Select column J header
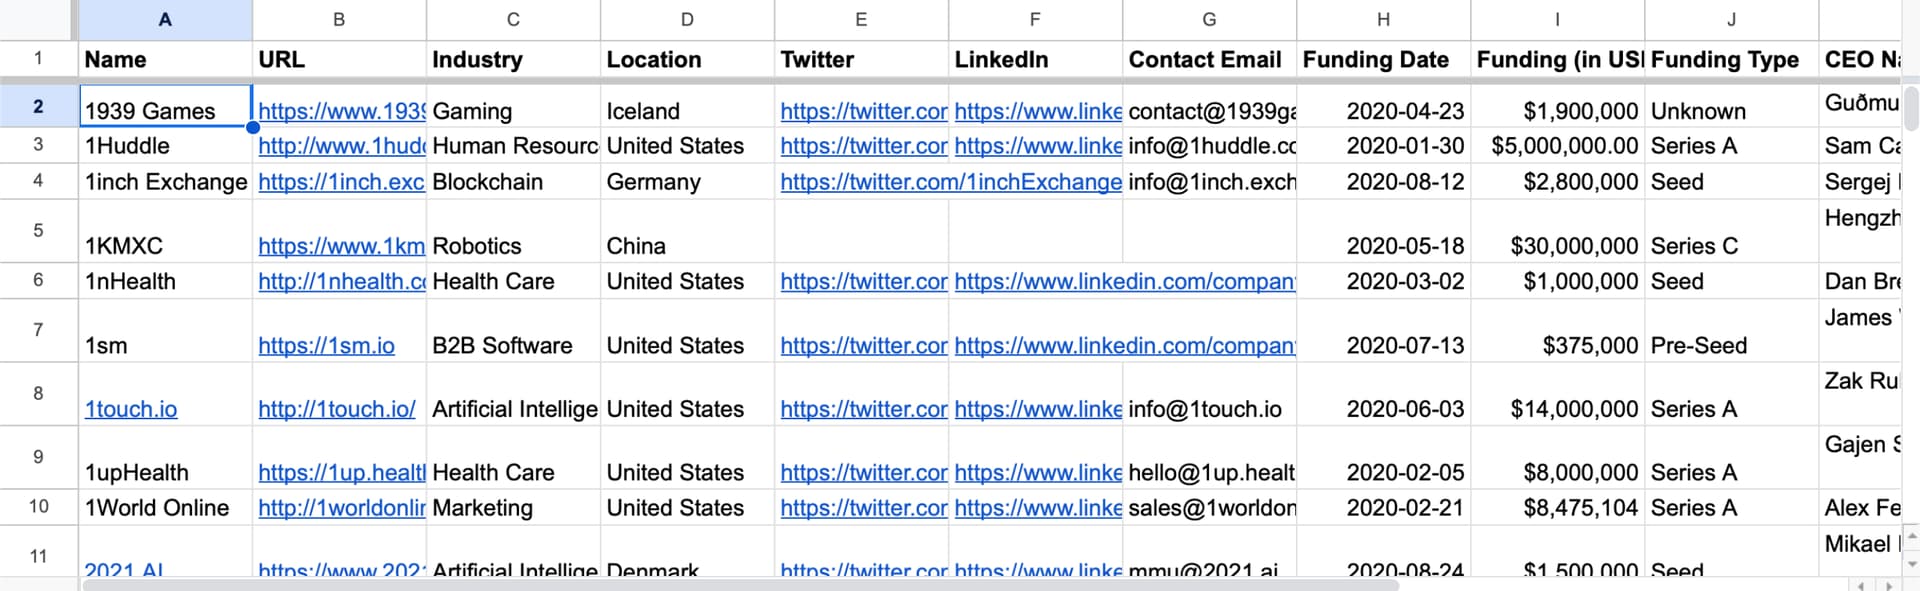 click(1731, 19)
